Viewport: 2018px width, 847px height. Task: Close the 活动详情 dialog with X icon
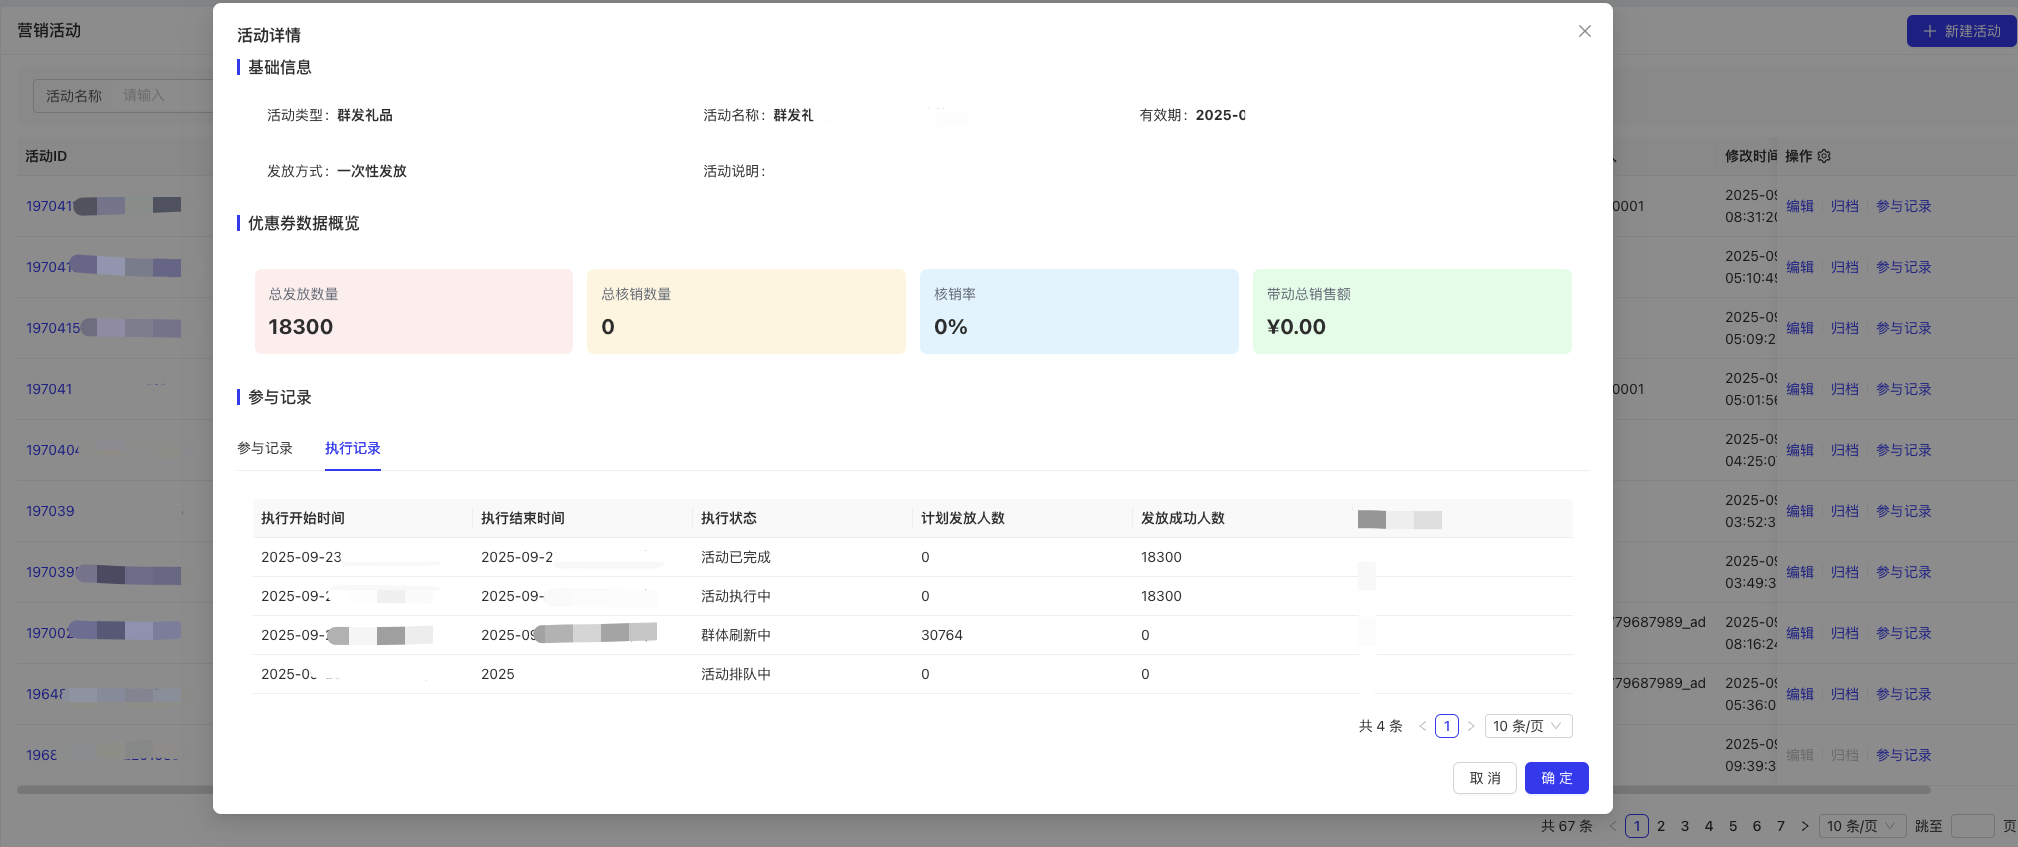coord(1584,31)
